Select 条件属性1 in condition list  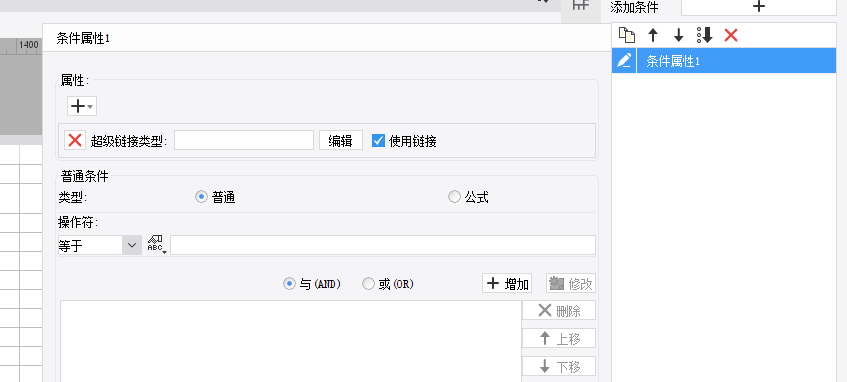[x=736, y=61]
